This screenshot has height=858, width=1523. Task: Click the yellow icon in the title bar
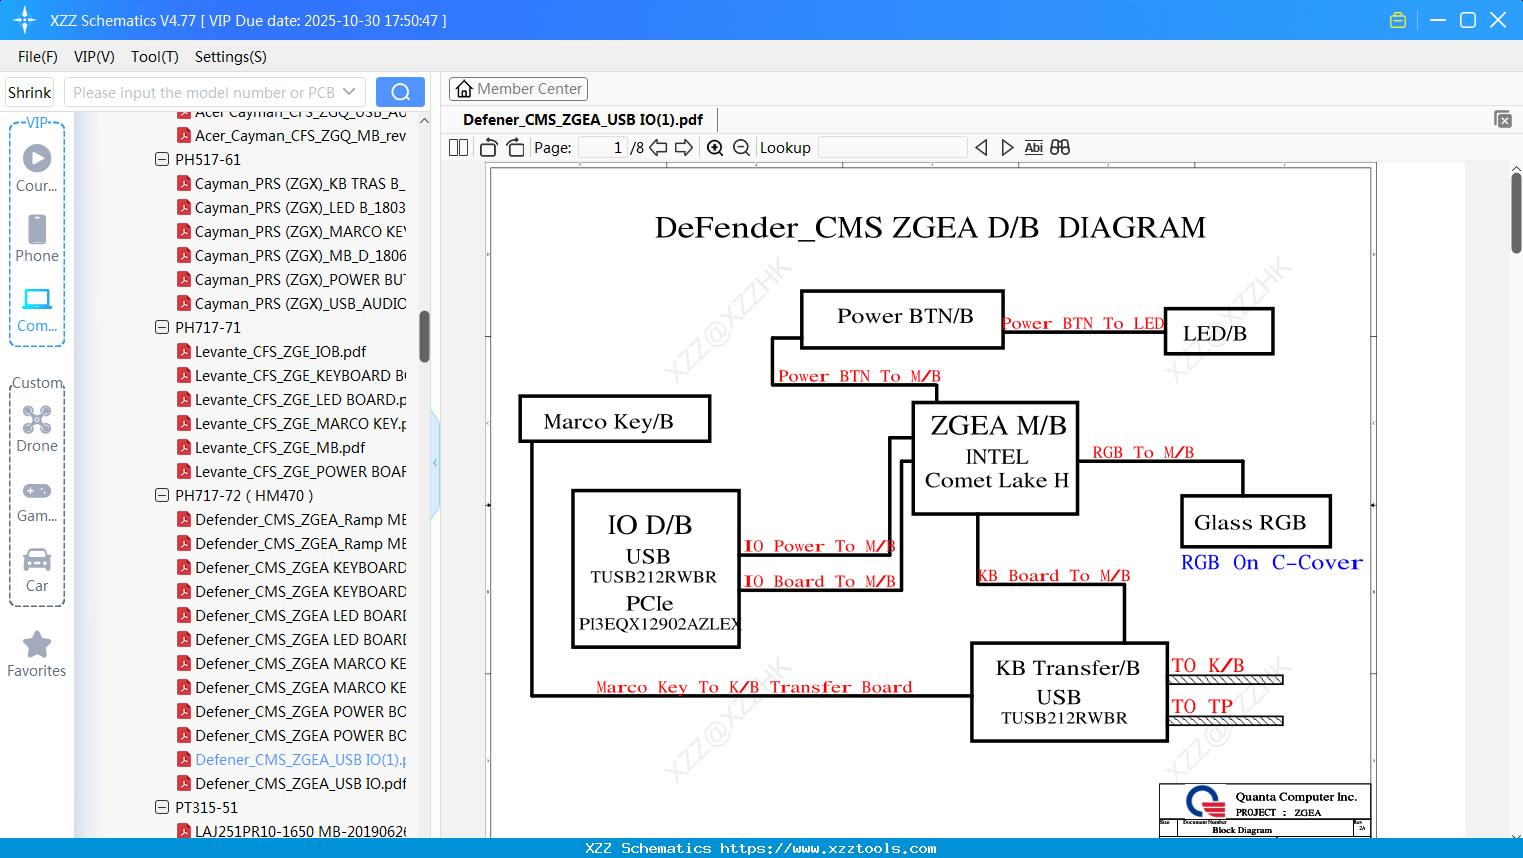point(1398,20)
